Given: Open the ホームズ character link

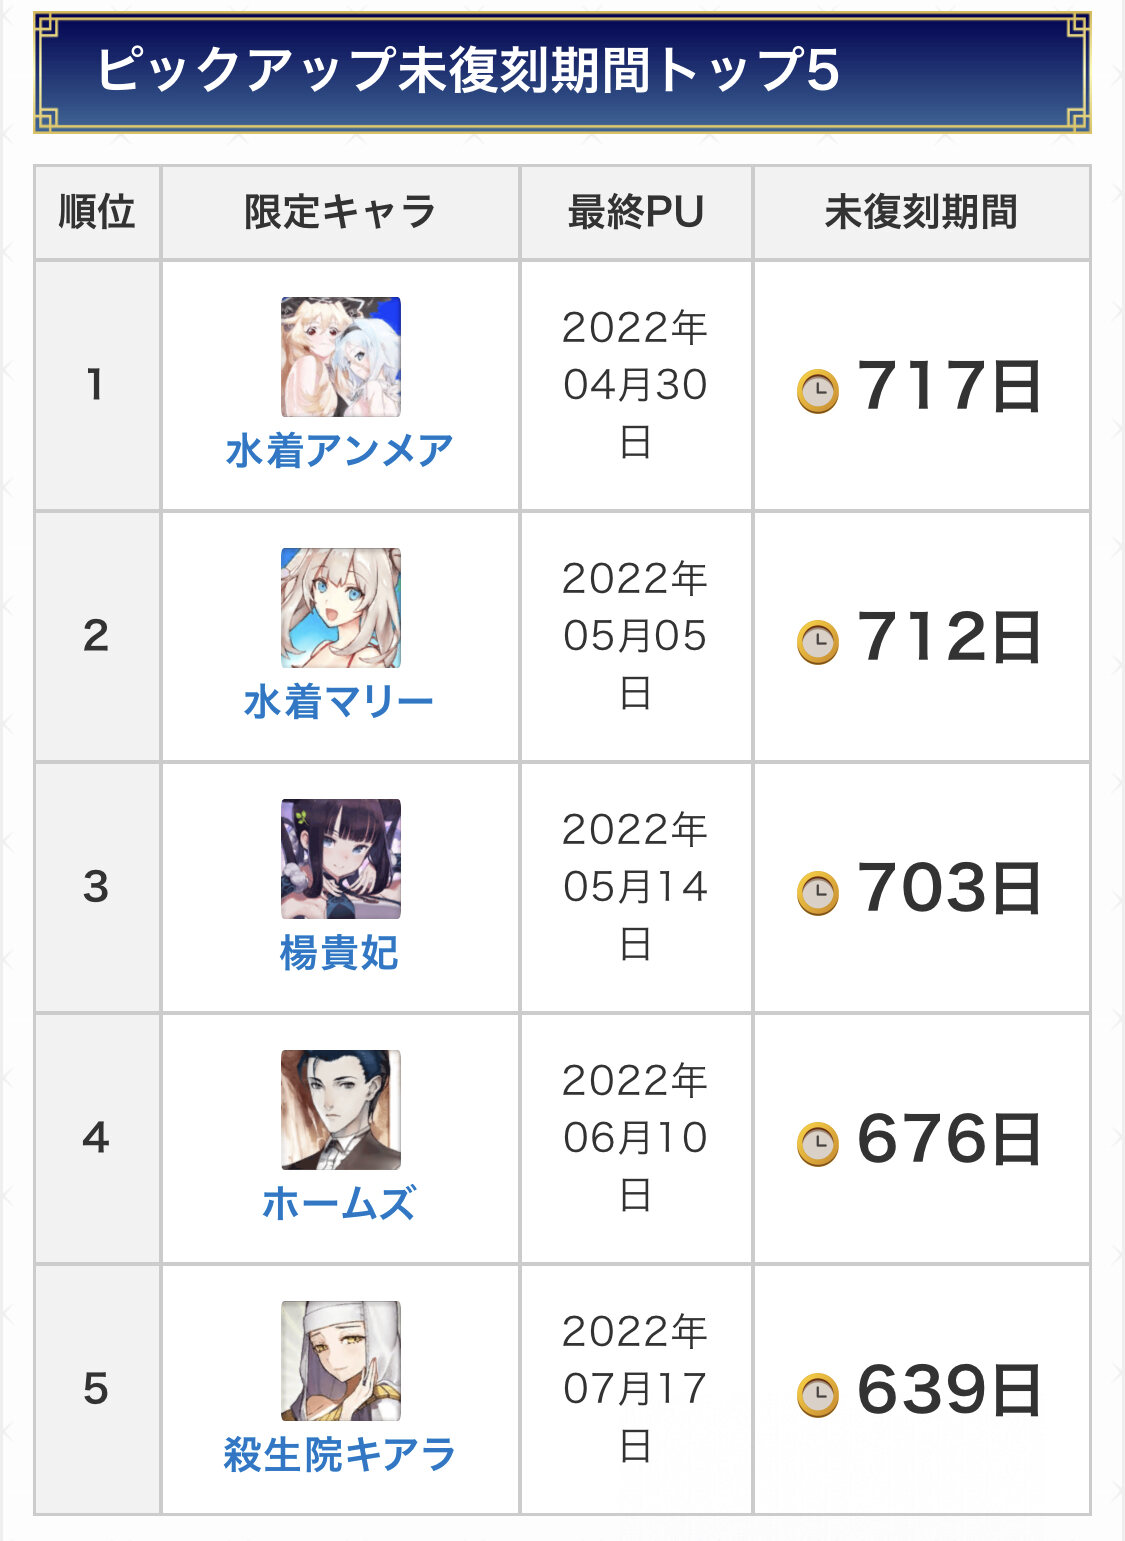Looking at the screenshot, I should click(x=340, y=1204).
